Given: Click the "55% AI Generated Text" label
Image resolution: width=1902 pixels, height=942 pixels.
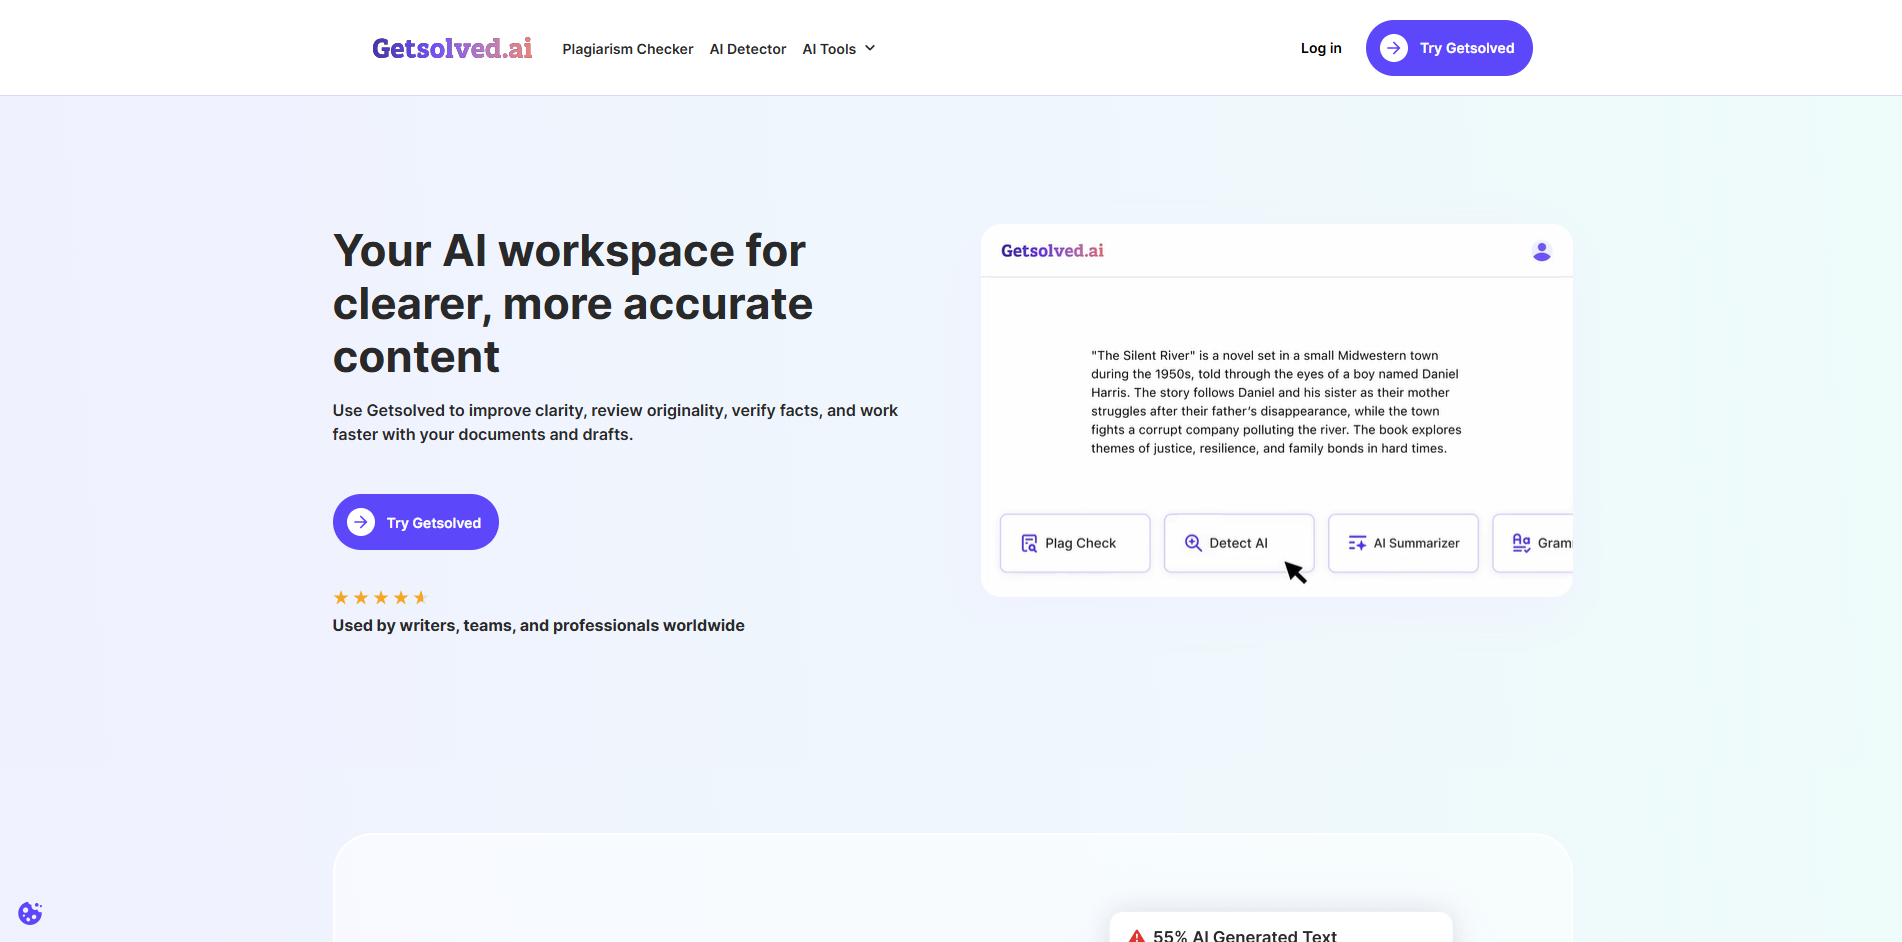Looking at the screenshot, I should 1245,935.
